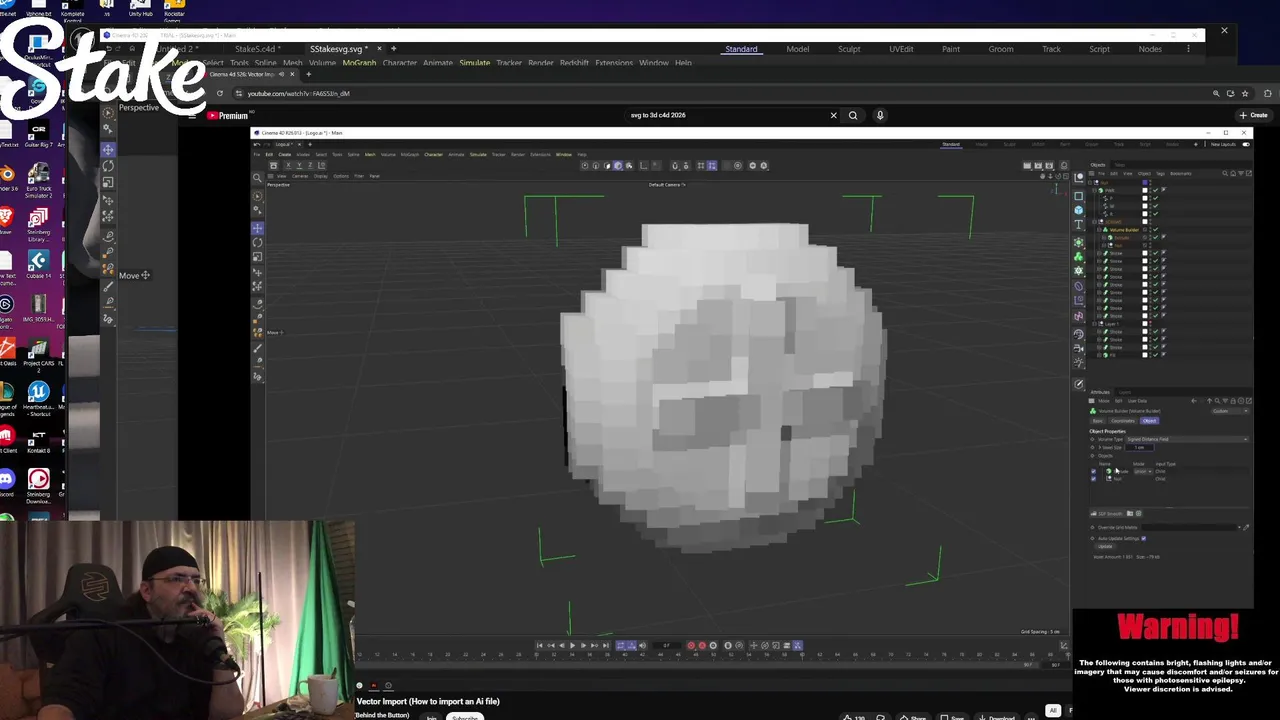Select the Move tool in outer Cinema 4D
1280x720 pixels.
click(108, 149)
